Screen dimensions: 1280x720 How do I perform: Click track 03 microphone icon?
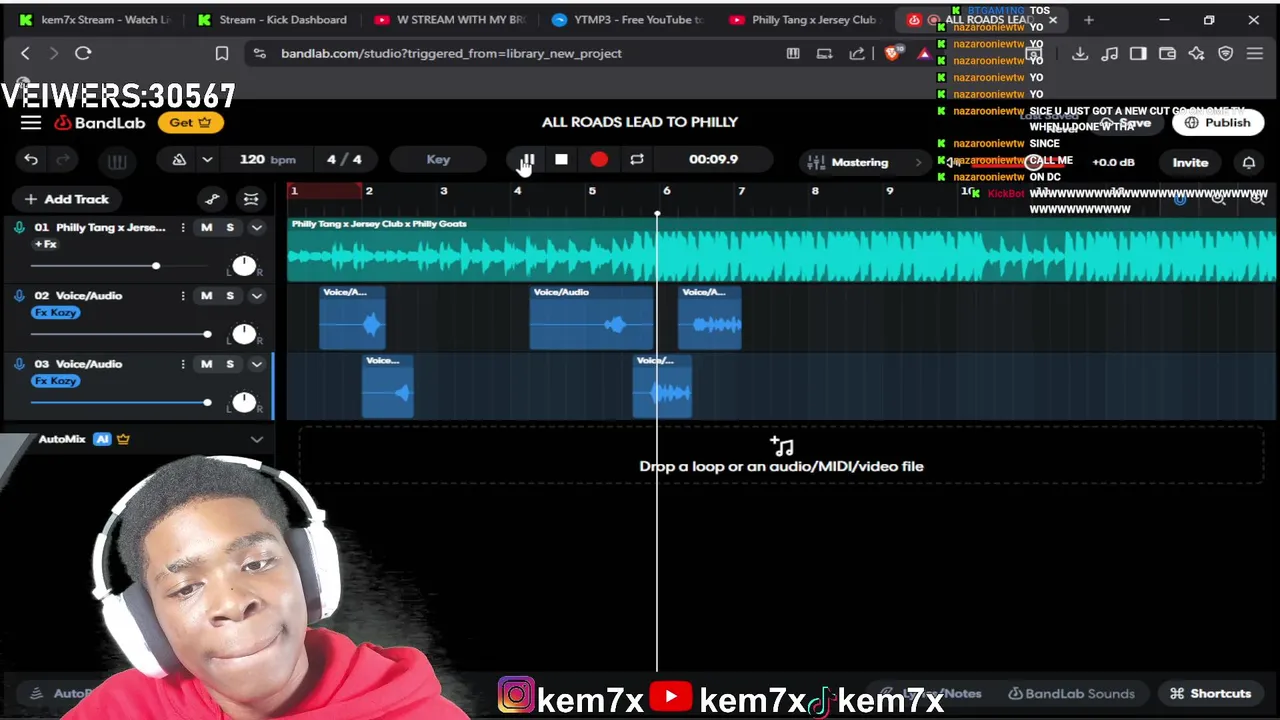coord(19,364)
